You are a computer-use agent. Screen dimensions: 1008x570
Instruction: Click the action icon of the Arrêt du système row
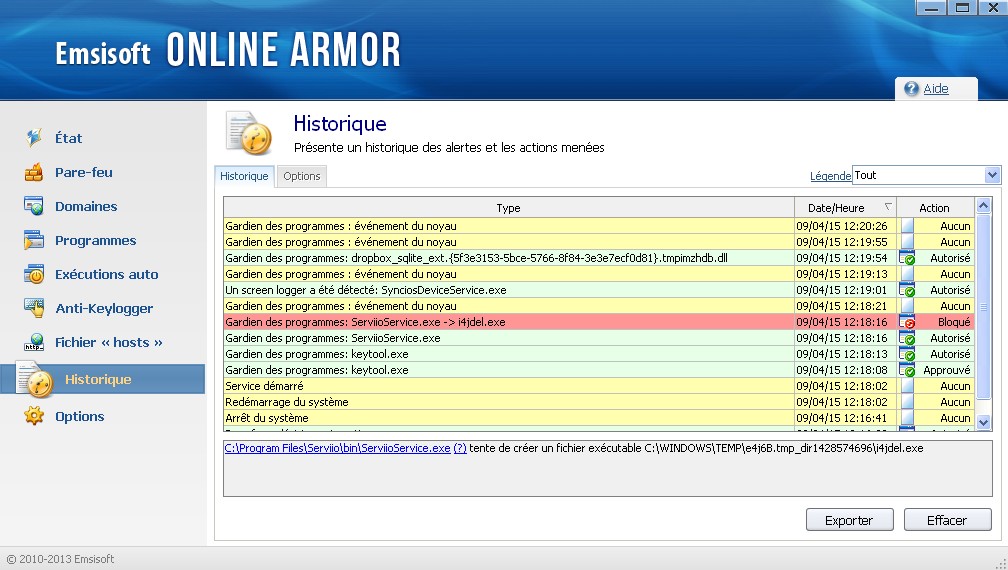(907, 418)
